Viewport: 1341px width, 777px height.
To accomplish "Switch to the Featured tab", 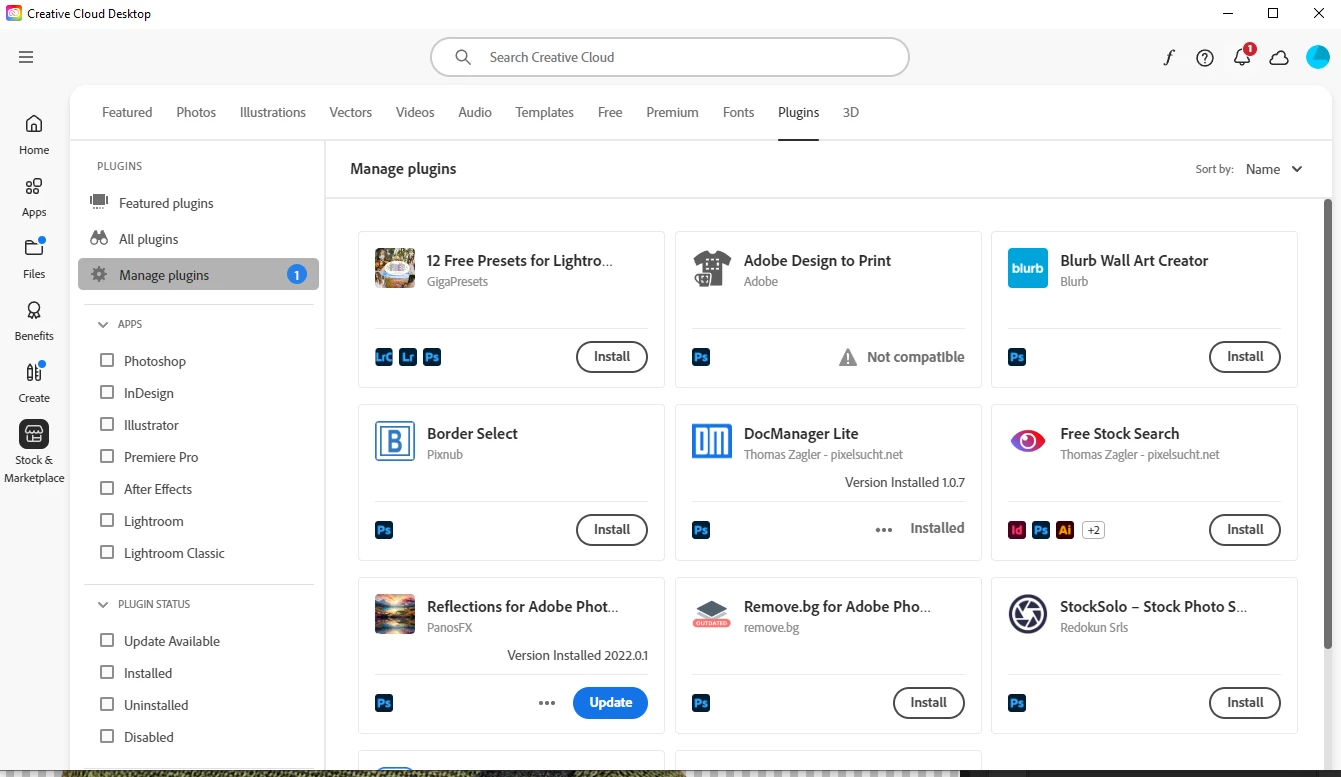I will click(x=127, y=112).
